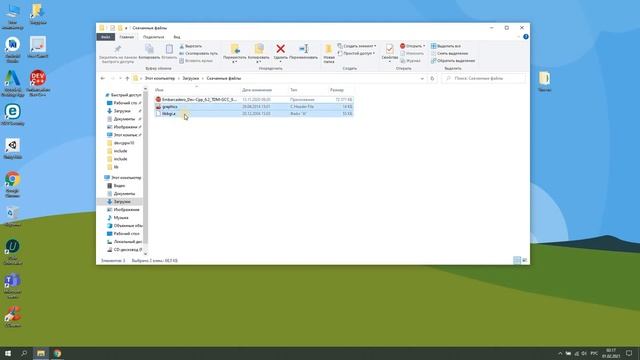This screenshot has height=360, width=640.
Task: Click Edit (Изменить) in the Open group
Action: point(412,53)
